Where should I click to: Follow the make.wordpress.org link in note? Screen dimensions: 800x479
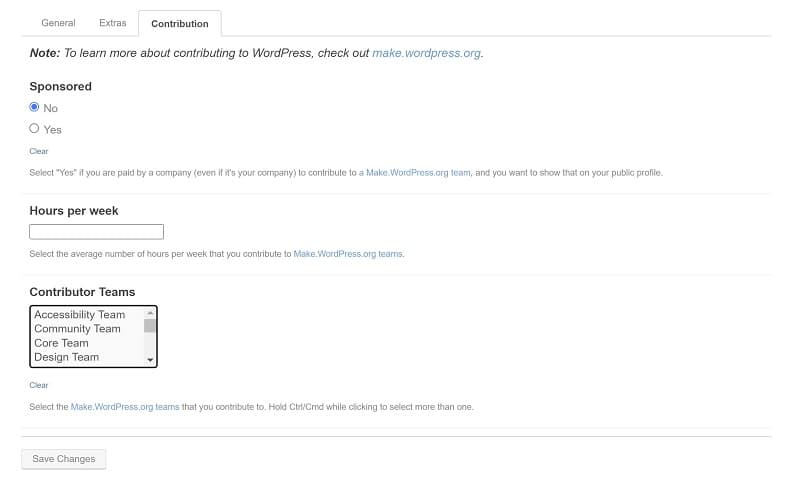(427, 53)
